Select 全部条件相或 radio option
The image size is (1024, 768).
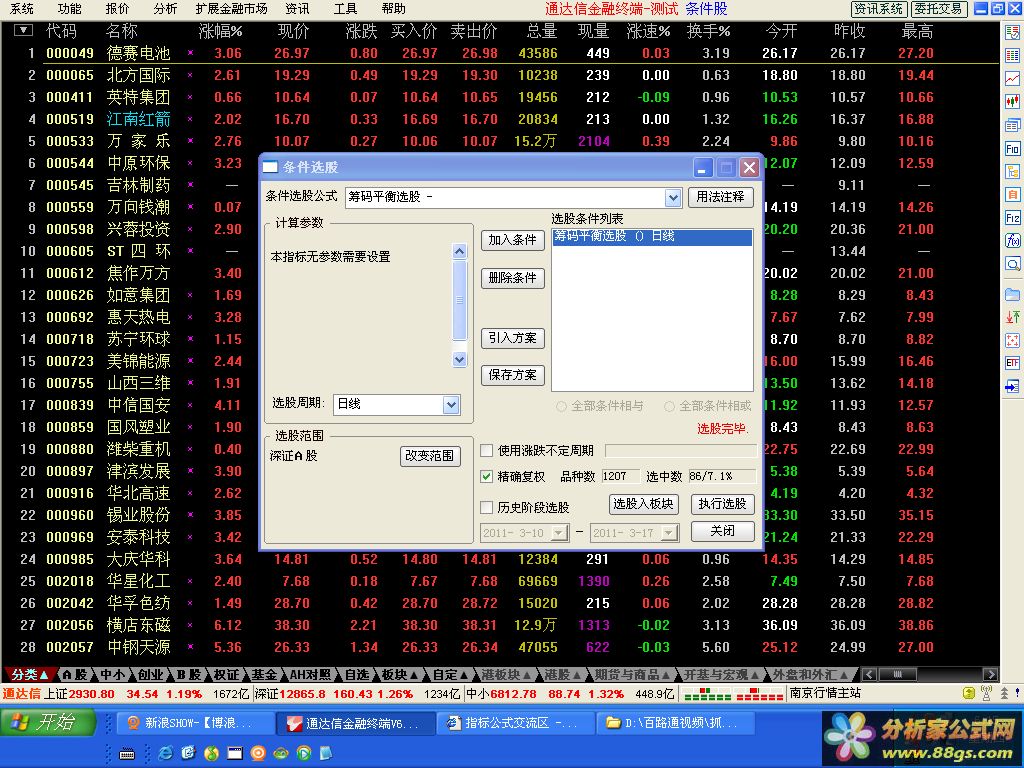tap(669, 406)
